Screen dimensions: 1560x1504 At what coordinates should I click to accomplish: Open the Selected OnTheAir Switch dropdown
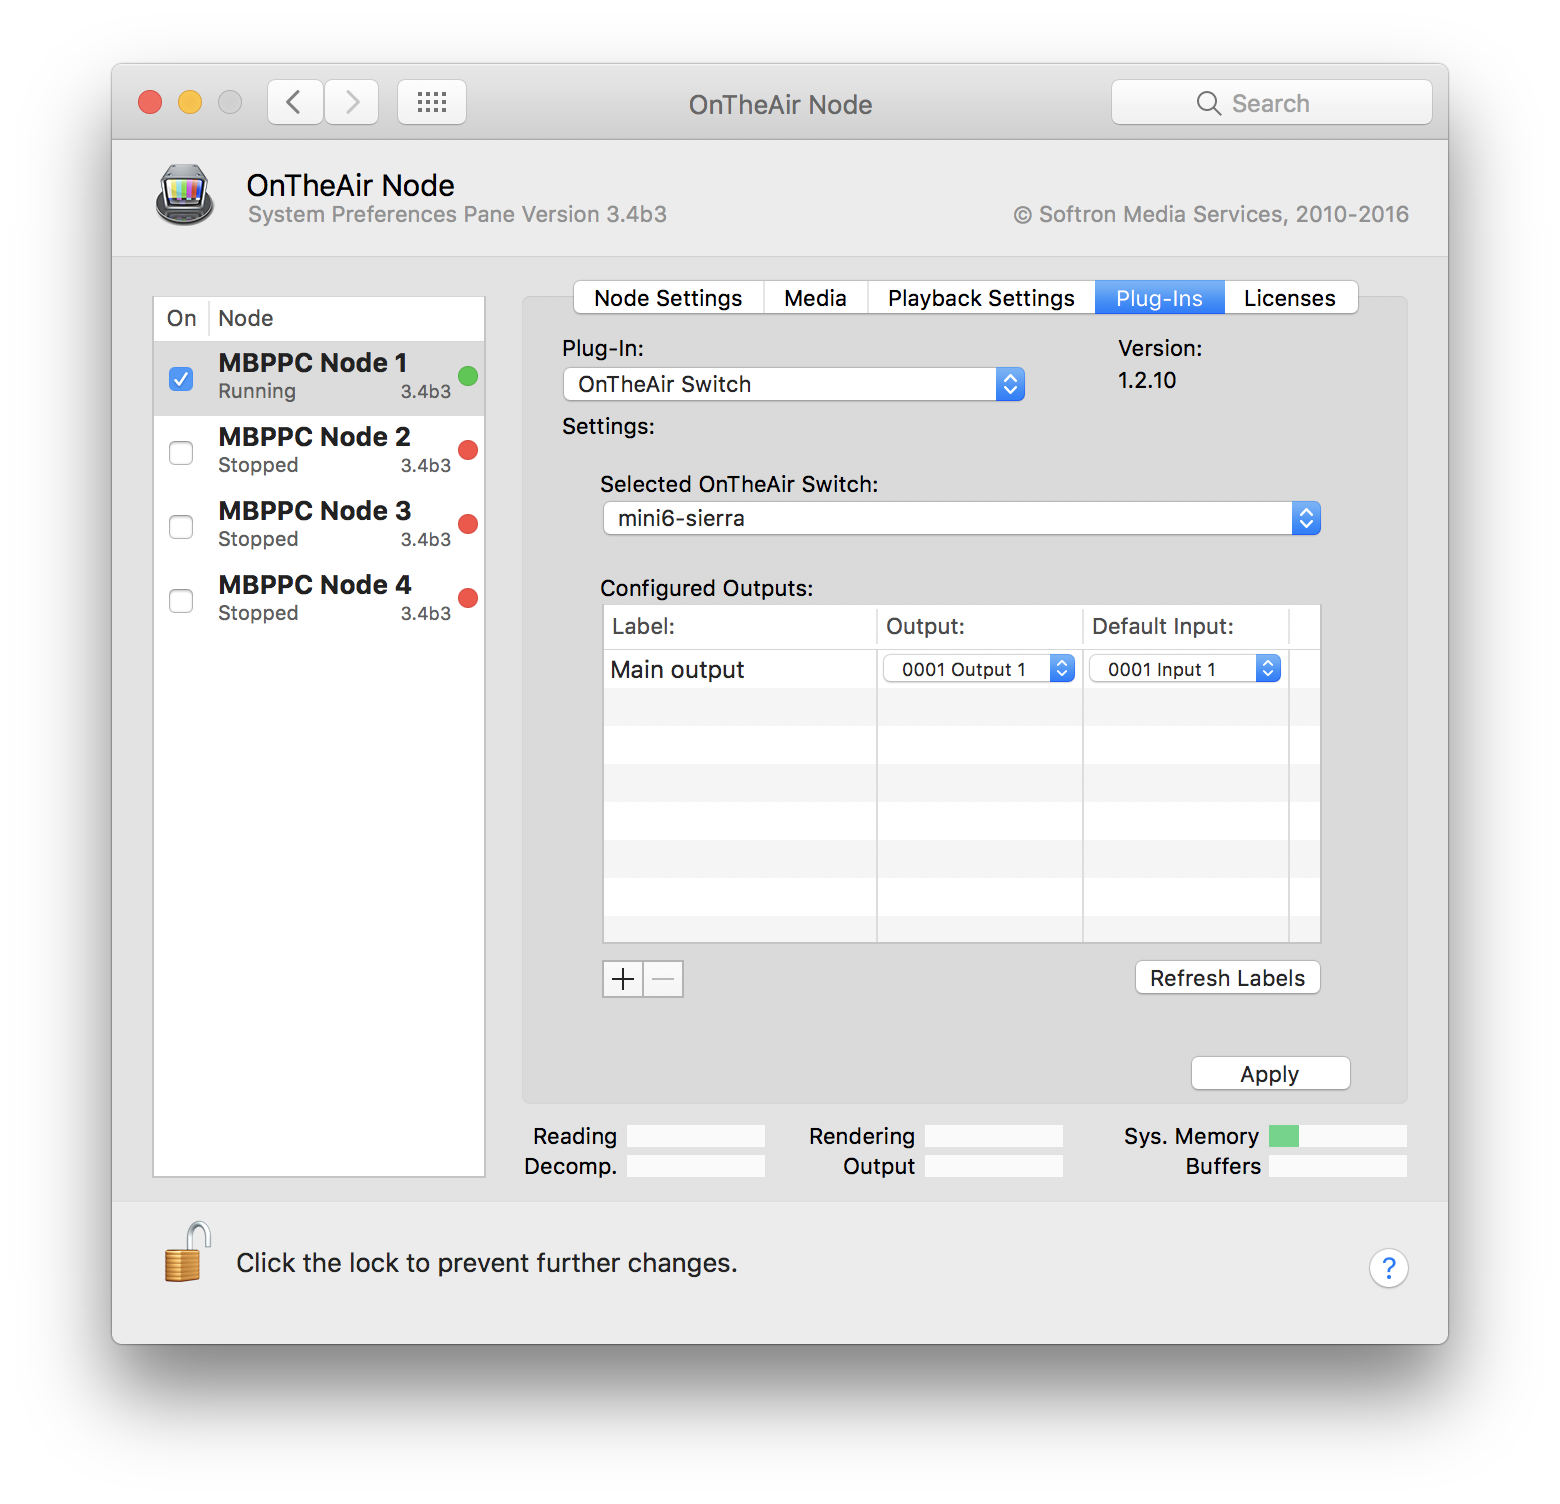962,518
